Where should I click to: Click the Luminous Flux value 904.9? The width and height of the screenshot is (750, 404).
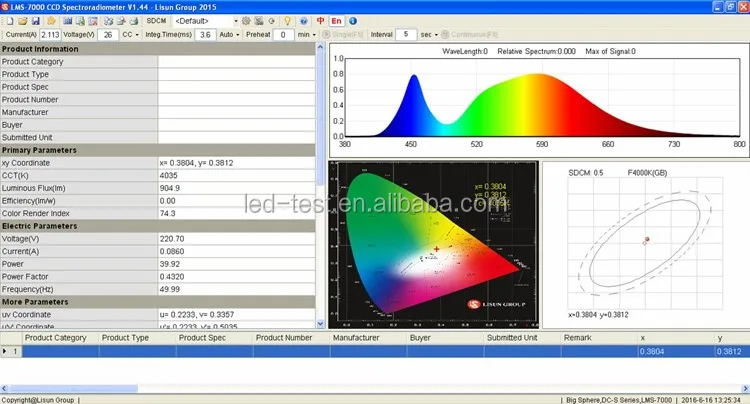170,188
